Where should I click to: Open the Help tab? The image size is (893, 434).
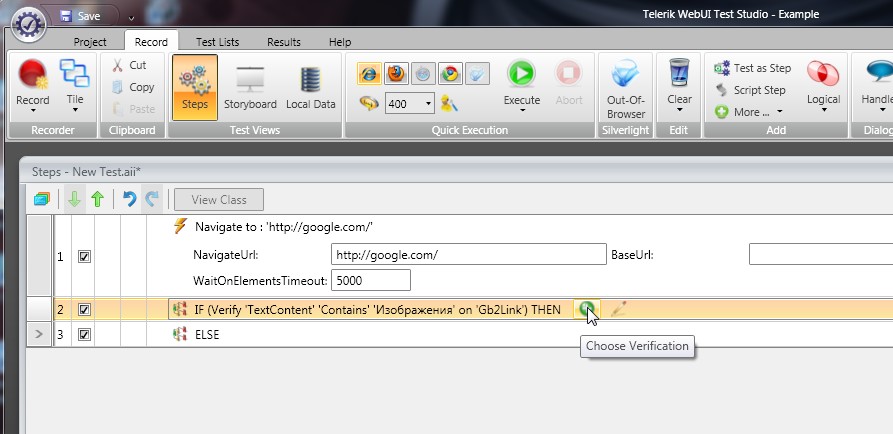pyautogui.click(x=340, y=42)
